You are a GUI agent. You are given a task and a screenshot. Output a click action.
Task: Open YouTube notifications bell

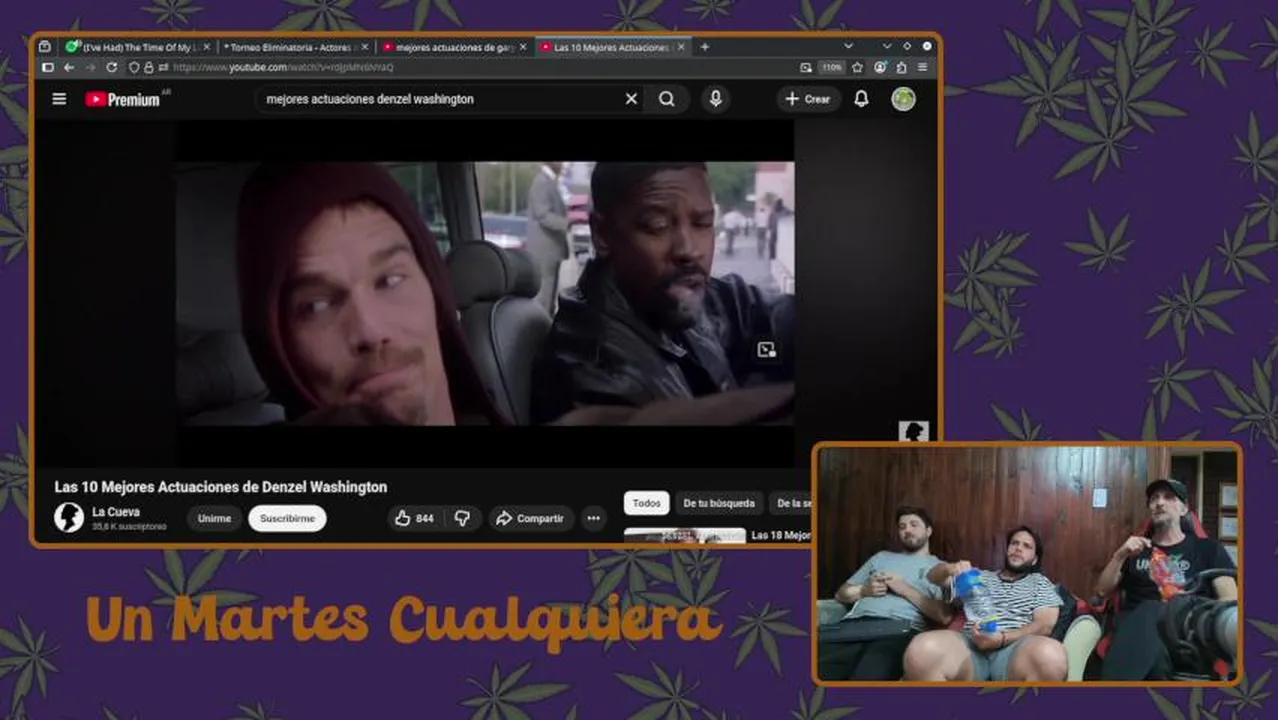point(861,99)
